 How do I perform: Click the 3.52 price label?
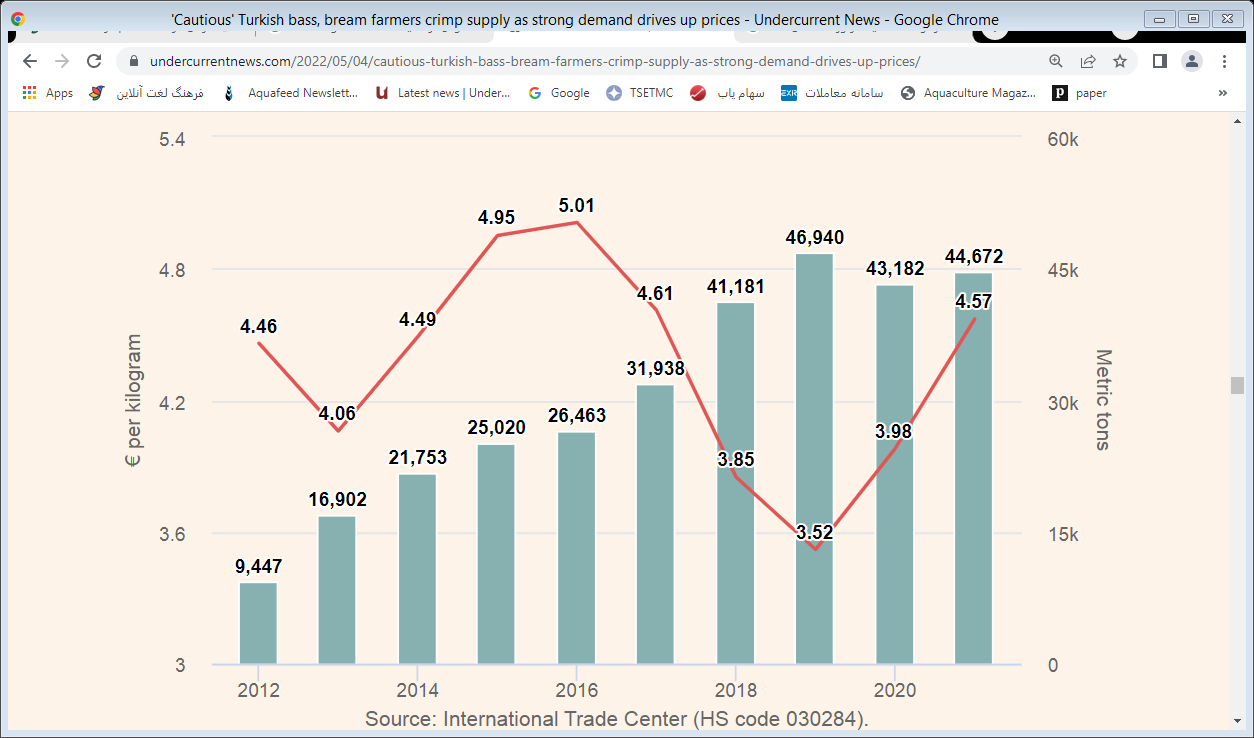coord(814,533)
